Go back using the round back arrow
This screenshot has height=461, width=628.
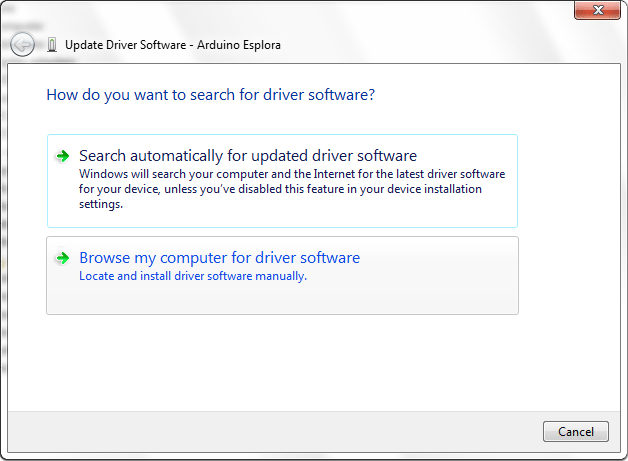pyautogui.click(x=22, y=44)
